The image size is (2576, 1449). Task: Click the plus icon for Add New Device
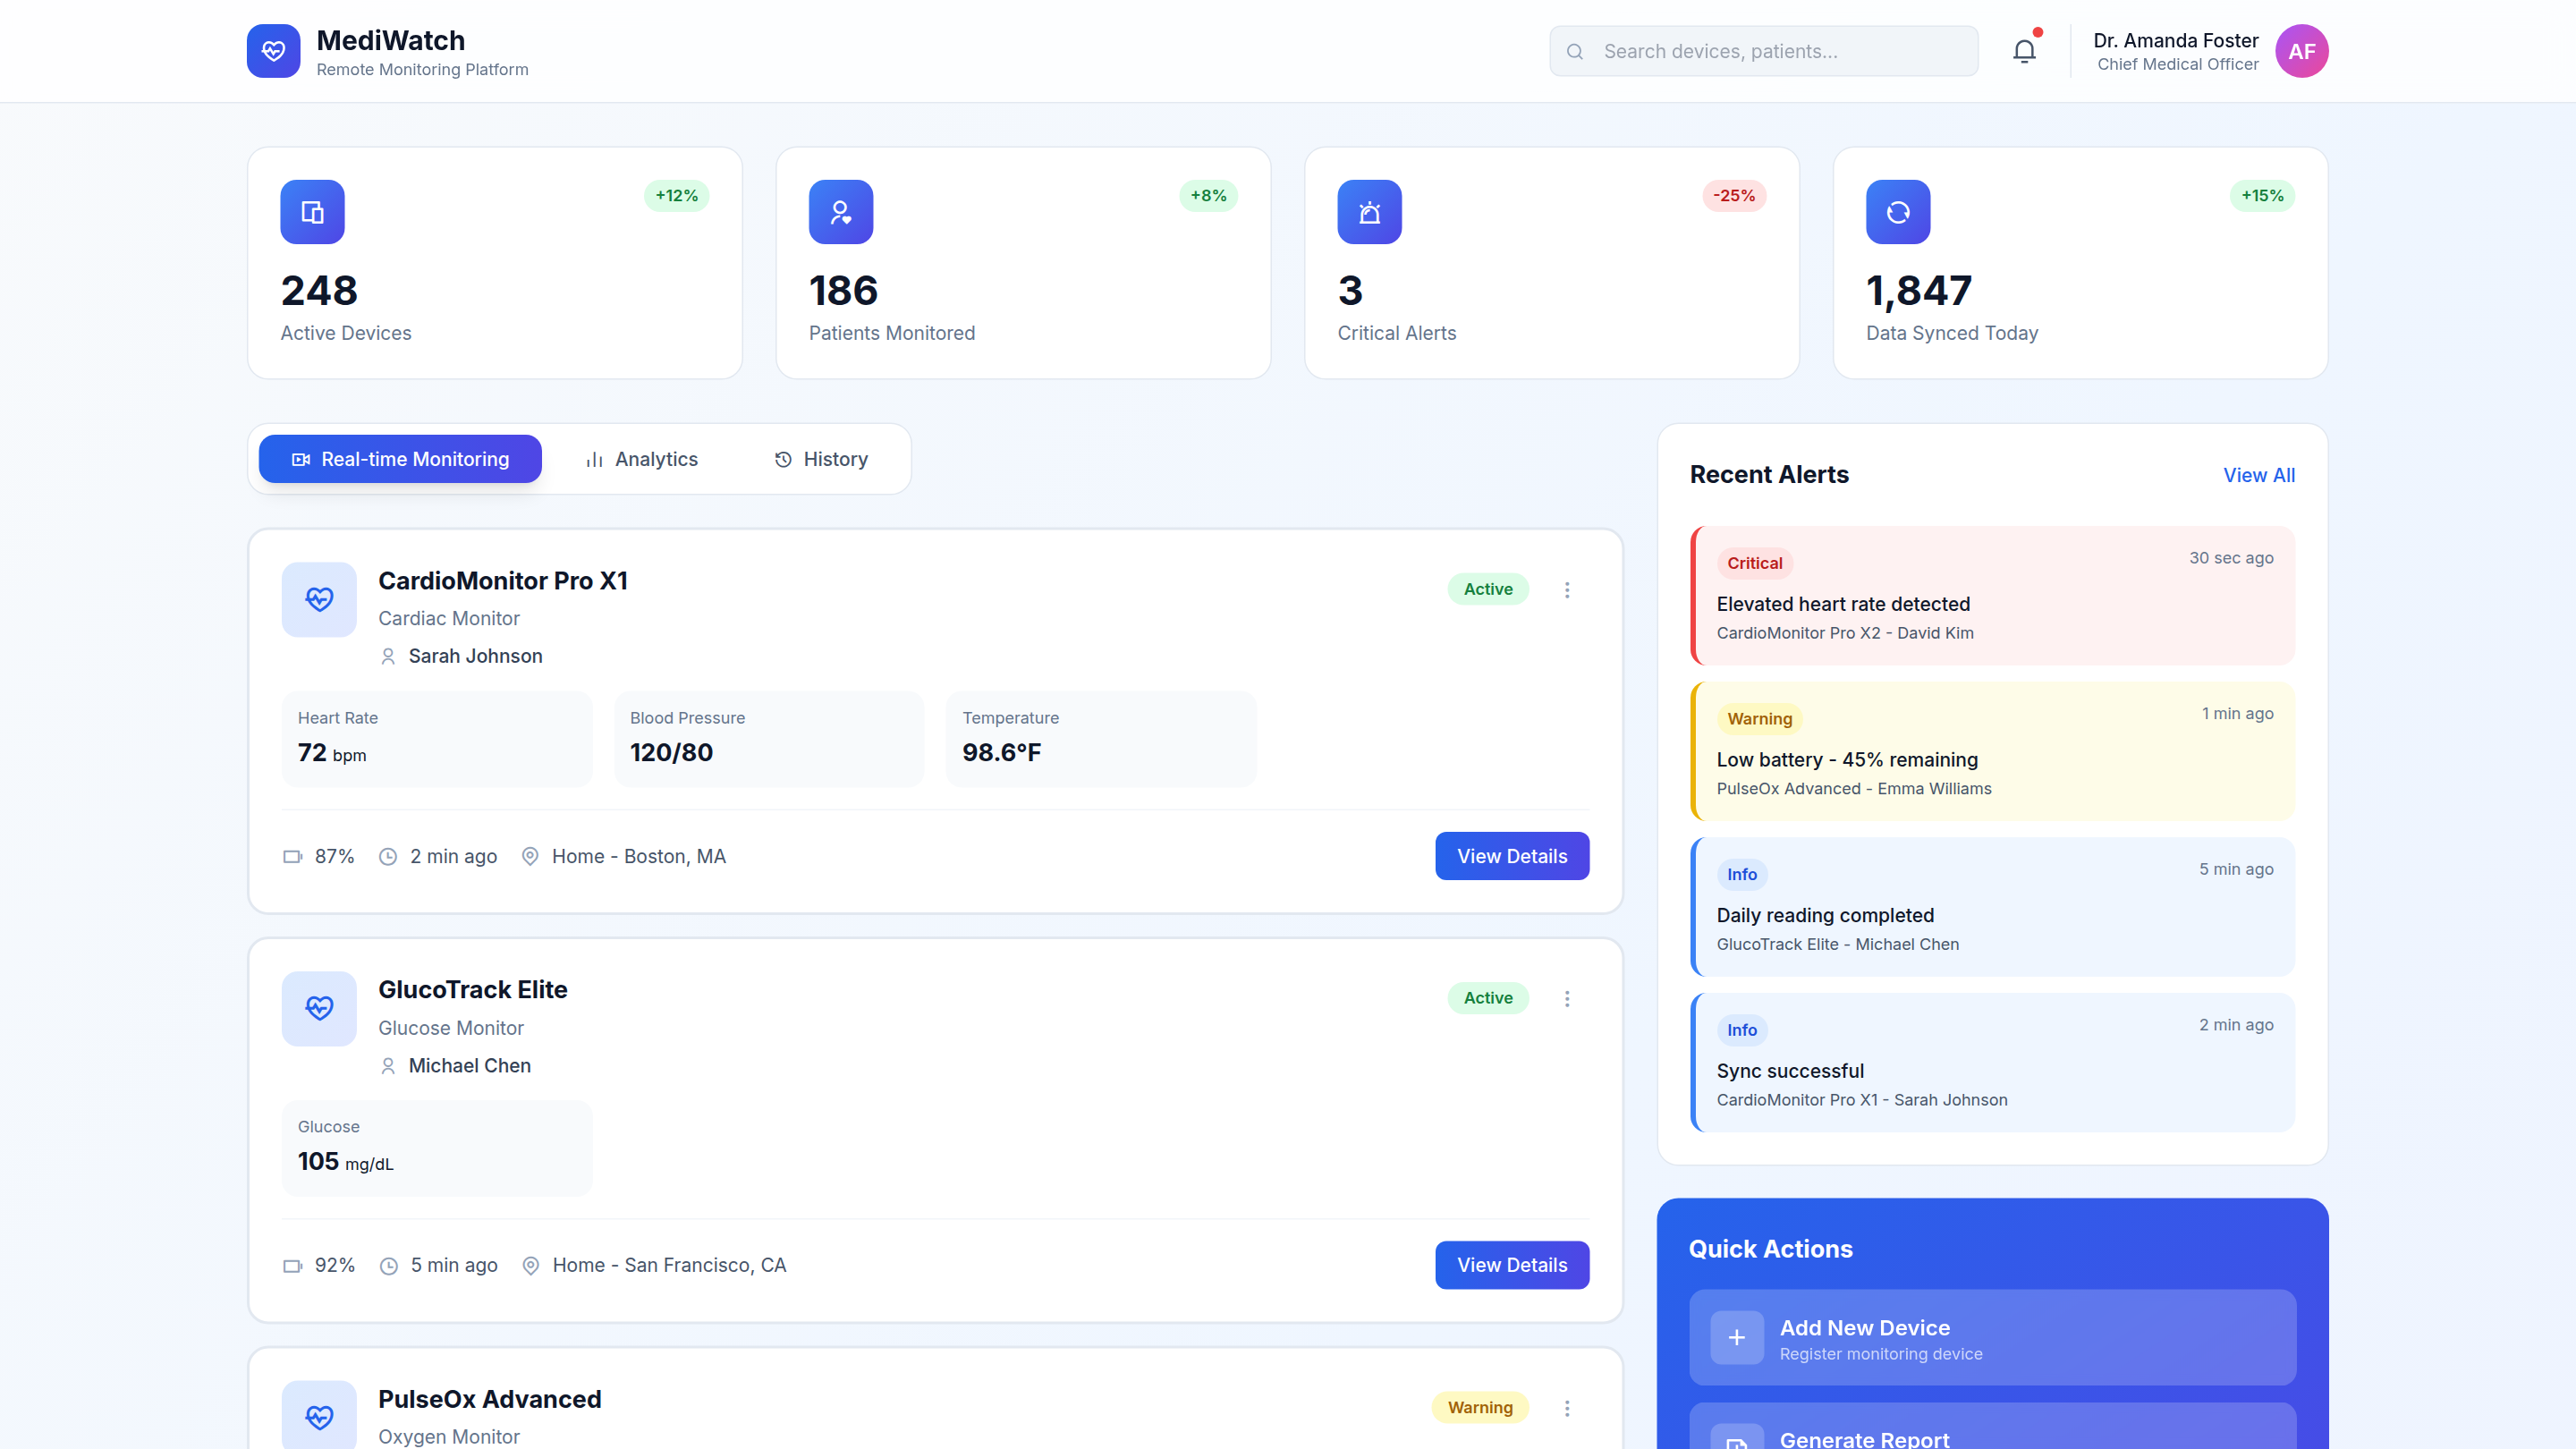(x=1736, y=1337)
